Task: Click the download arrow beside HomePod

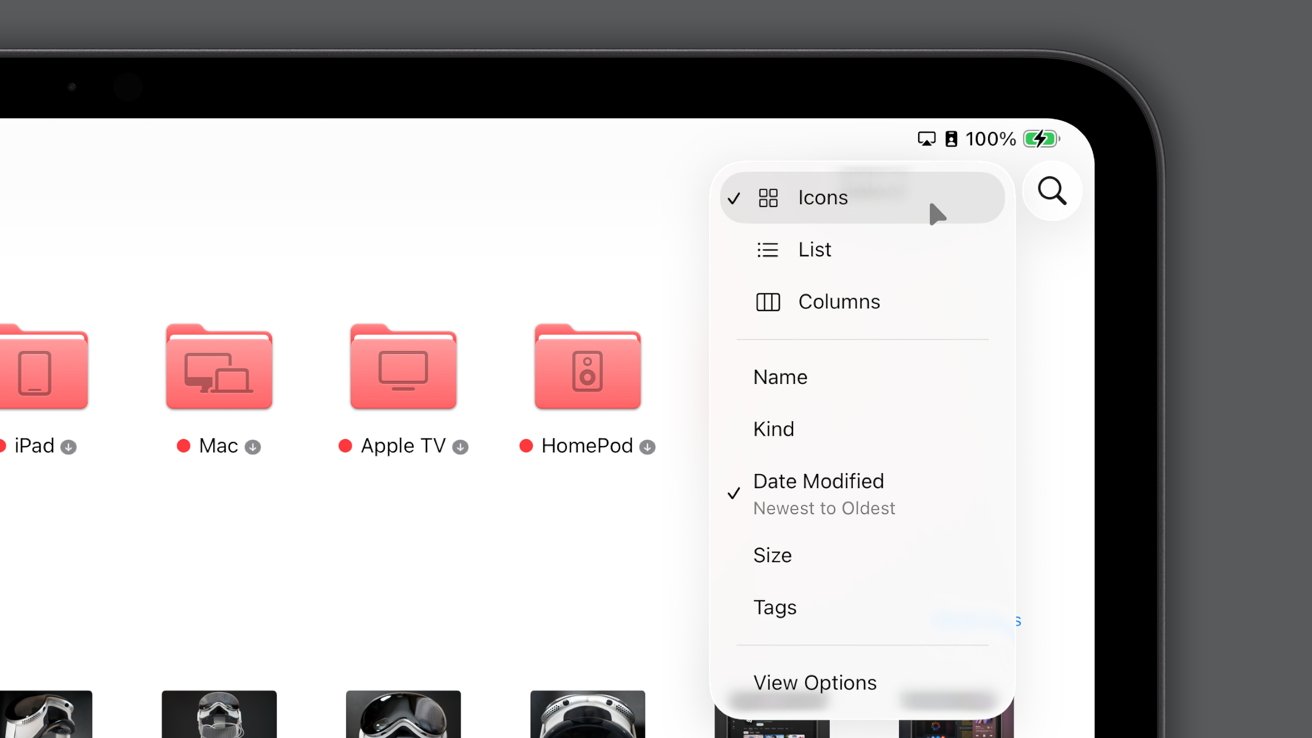Action: coord(648,447)
